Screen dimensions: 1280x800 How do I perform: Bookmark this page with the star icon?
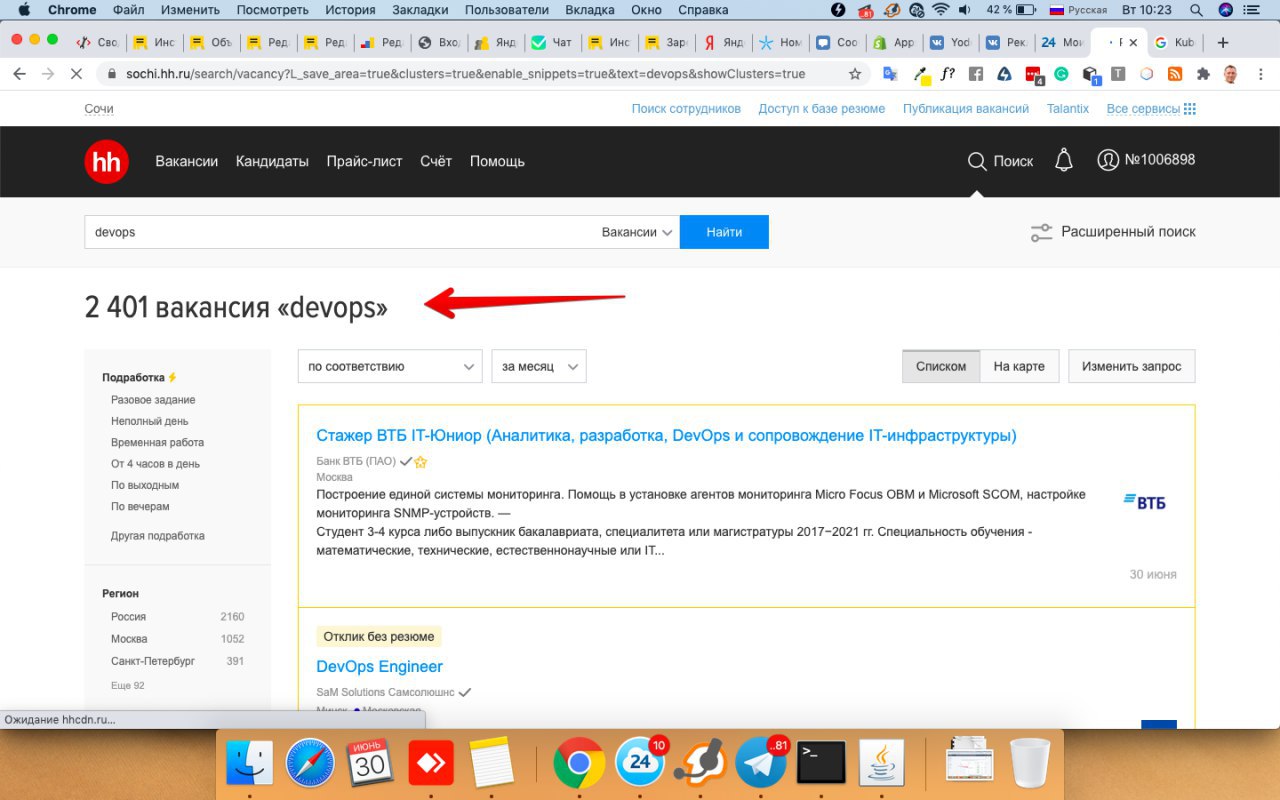coord(855,74)
